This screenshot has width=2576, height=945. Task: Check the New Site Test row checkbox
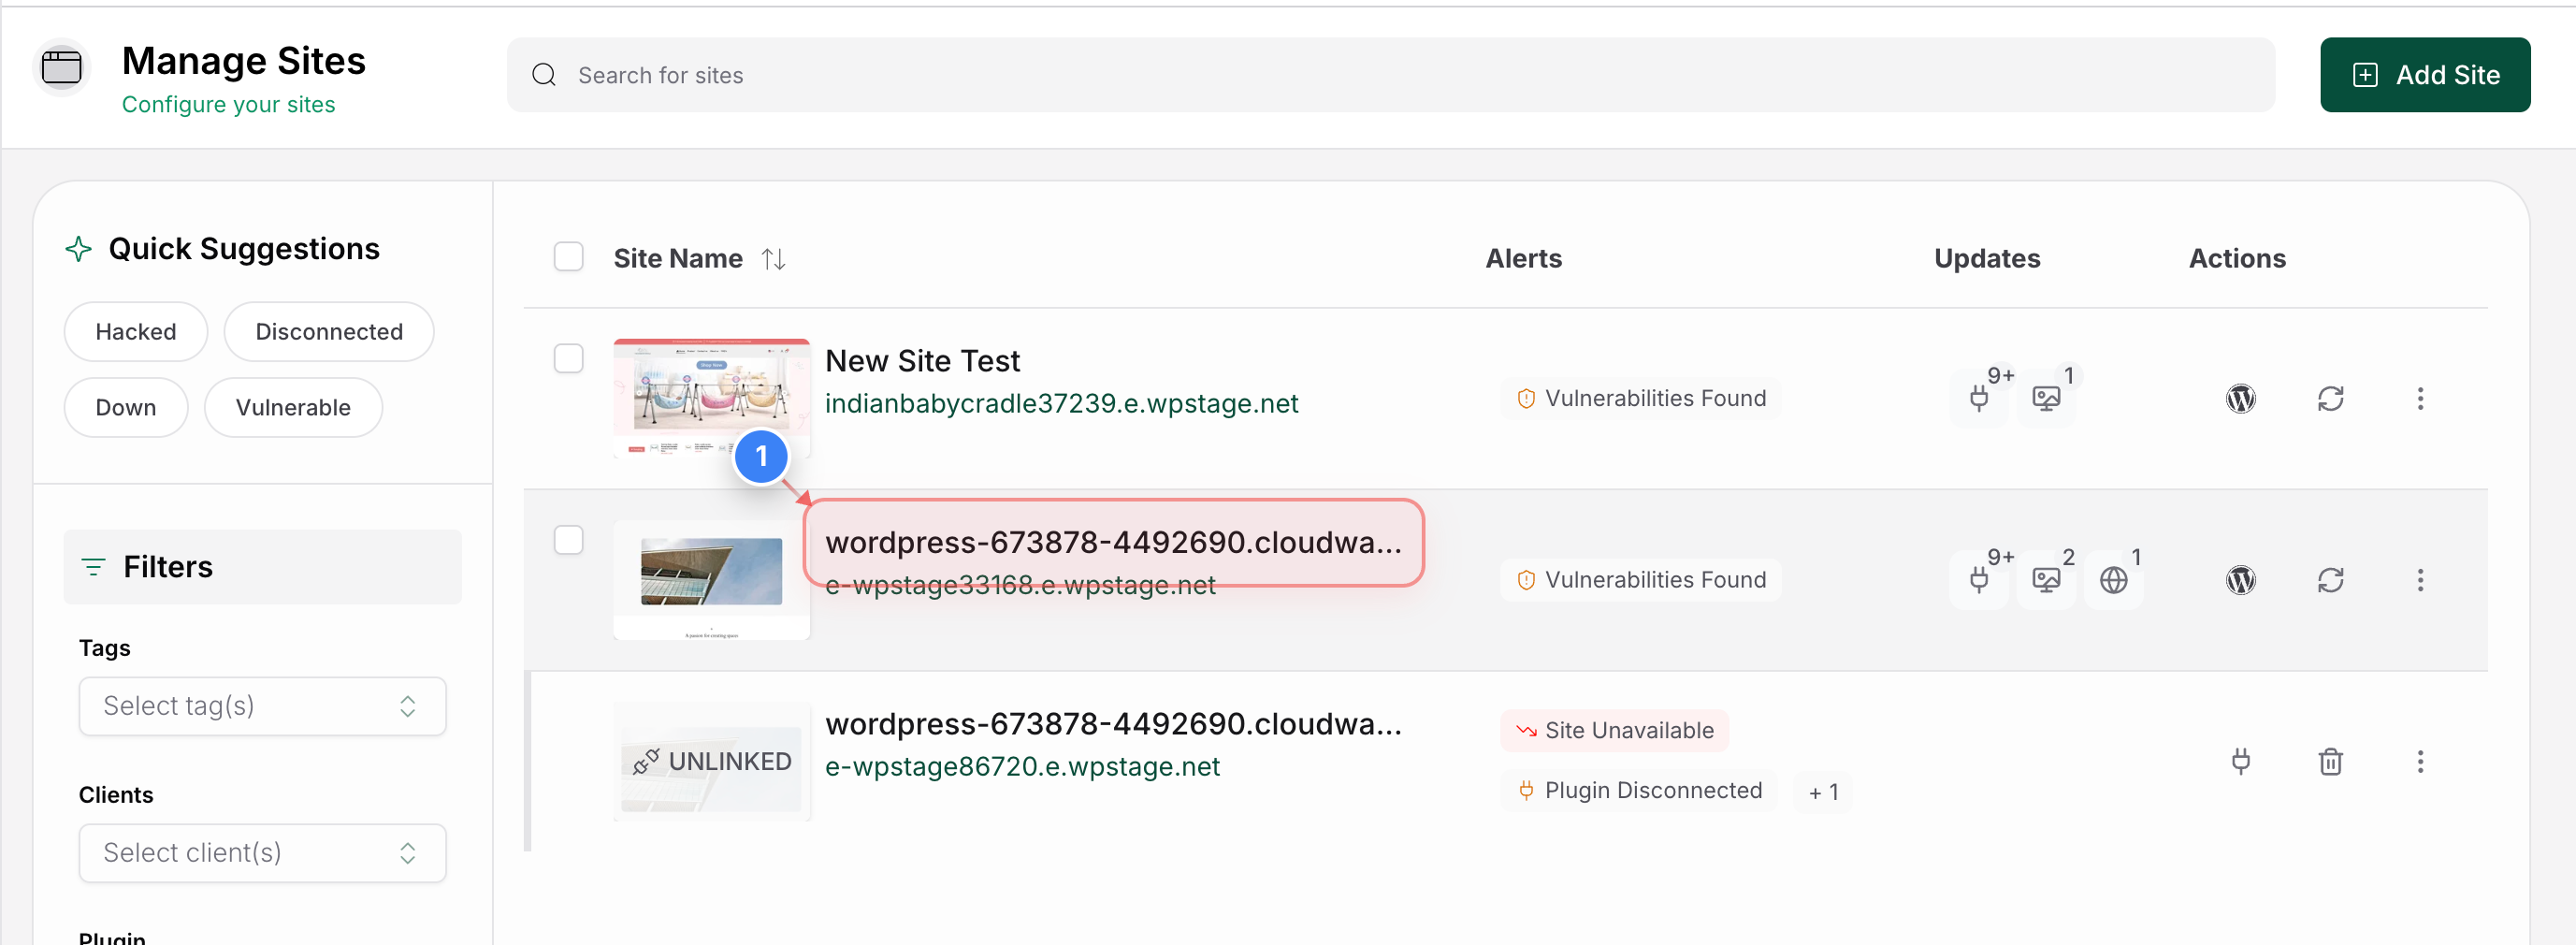tap(568, 358)
